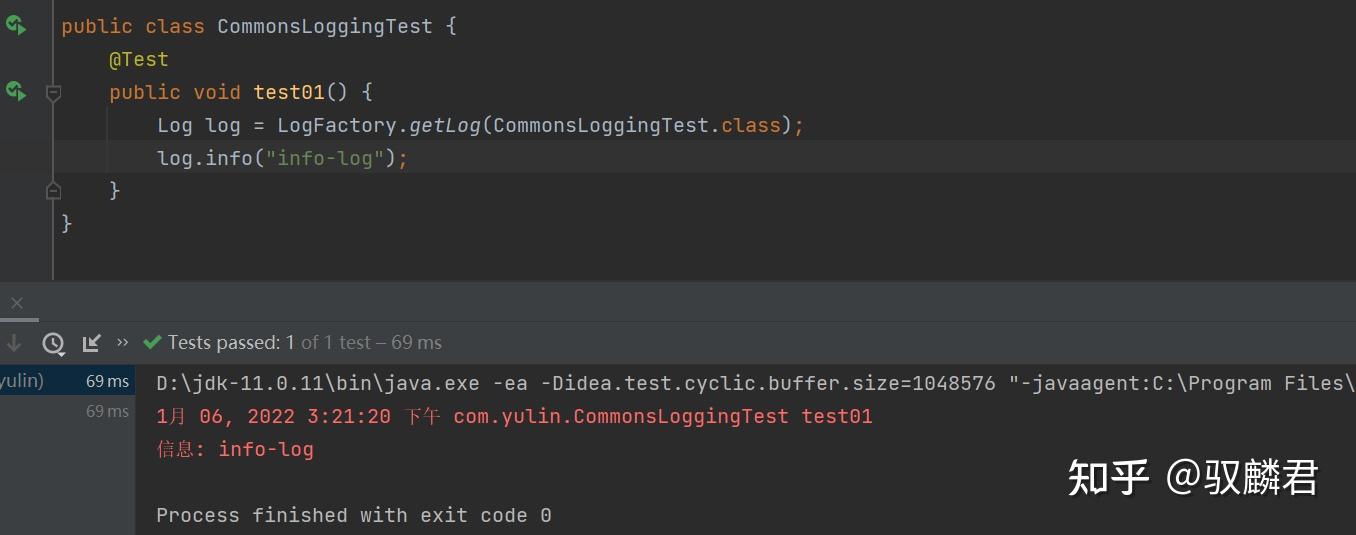
Task: Expand hidden toolbar actions double chevron
Action: tap(123, 342)
